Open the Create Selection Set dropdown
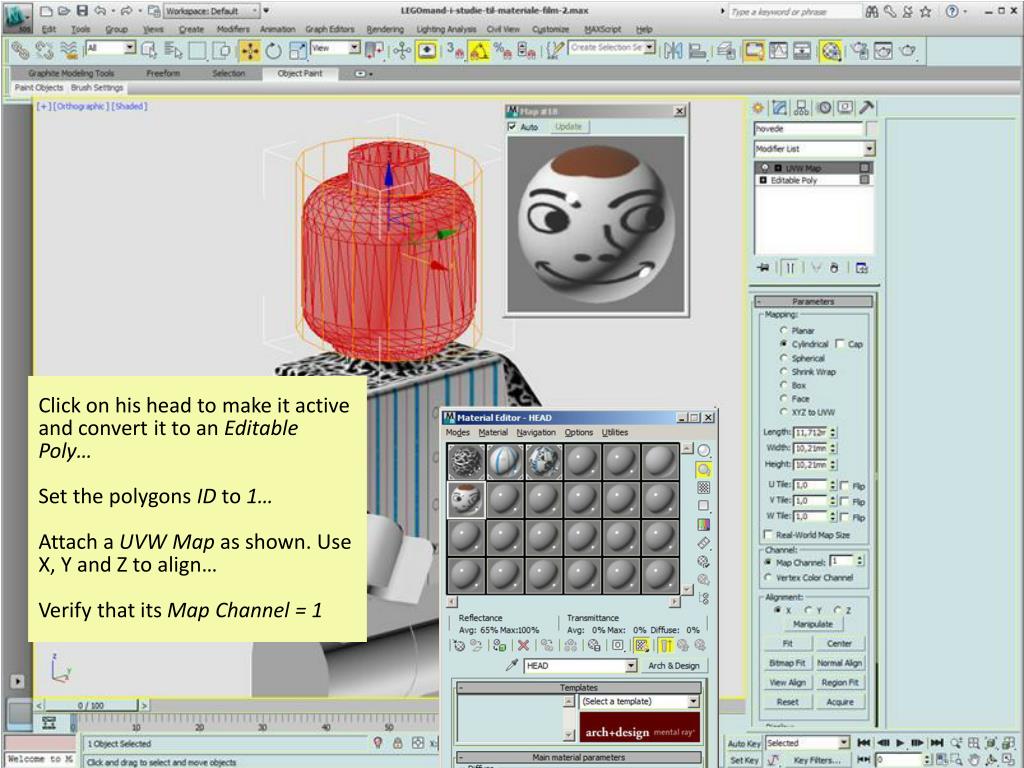Viewport: 1024px width, 768px height. click(x=611, y=48)
